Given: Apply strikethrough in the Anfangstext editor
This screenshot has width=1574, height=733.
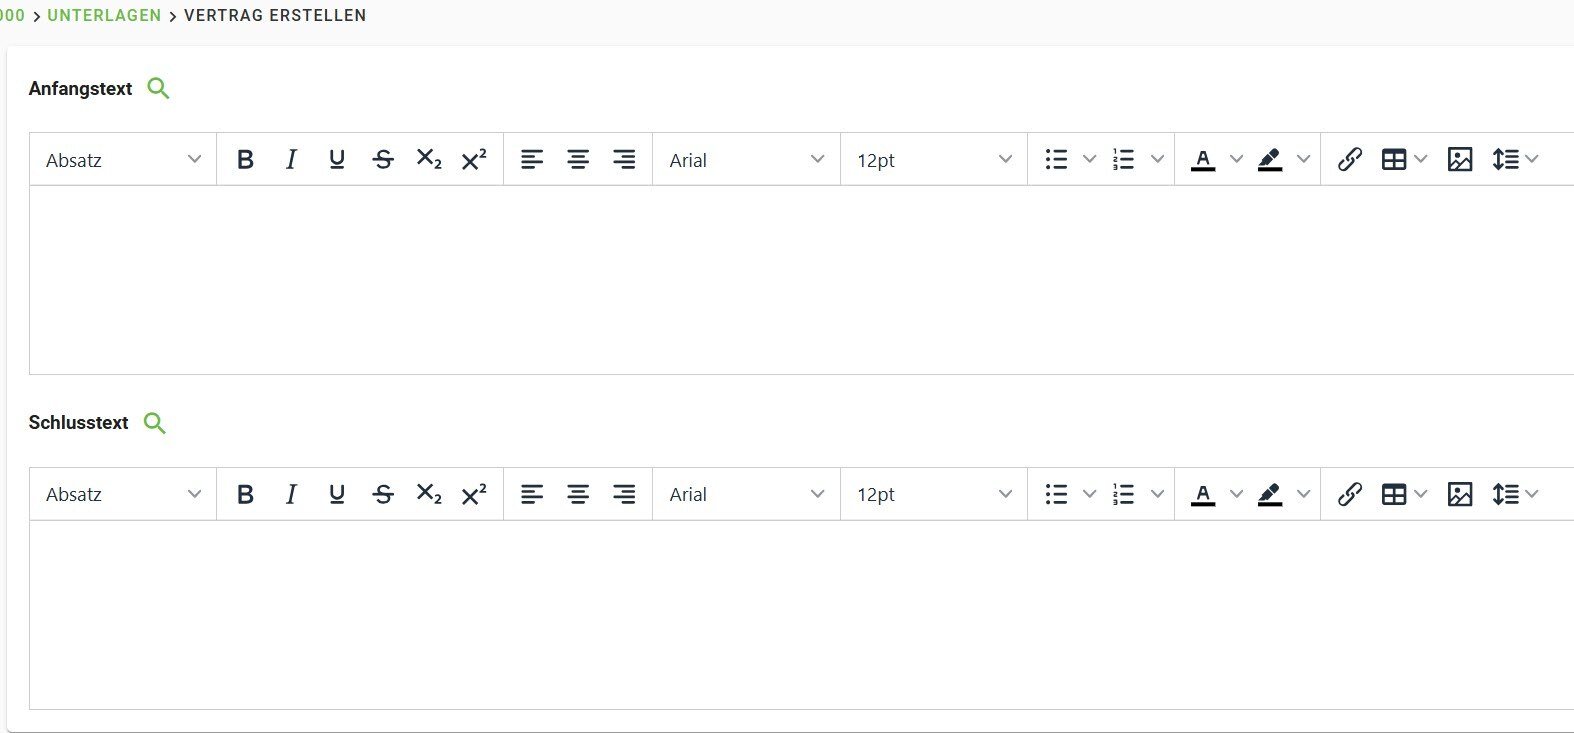Looking at the screenshot, I should (x=383, y=160).
